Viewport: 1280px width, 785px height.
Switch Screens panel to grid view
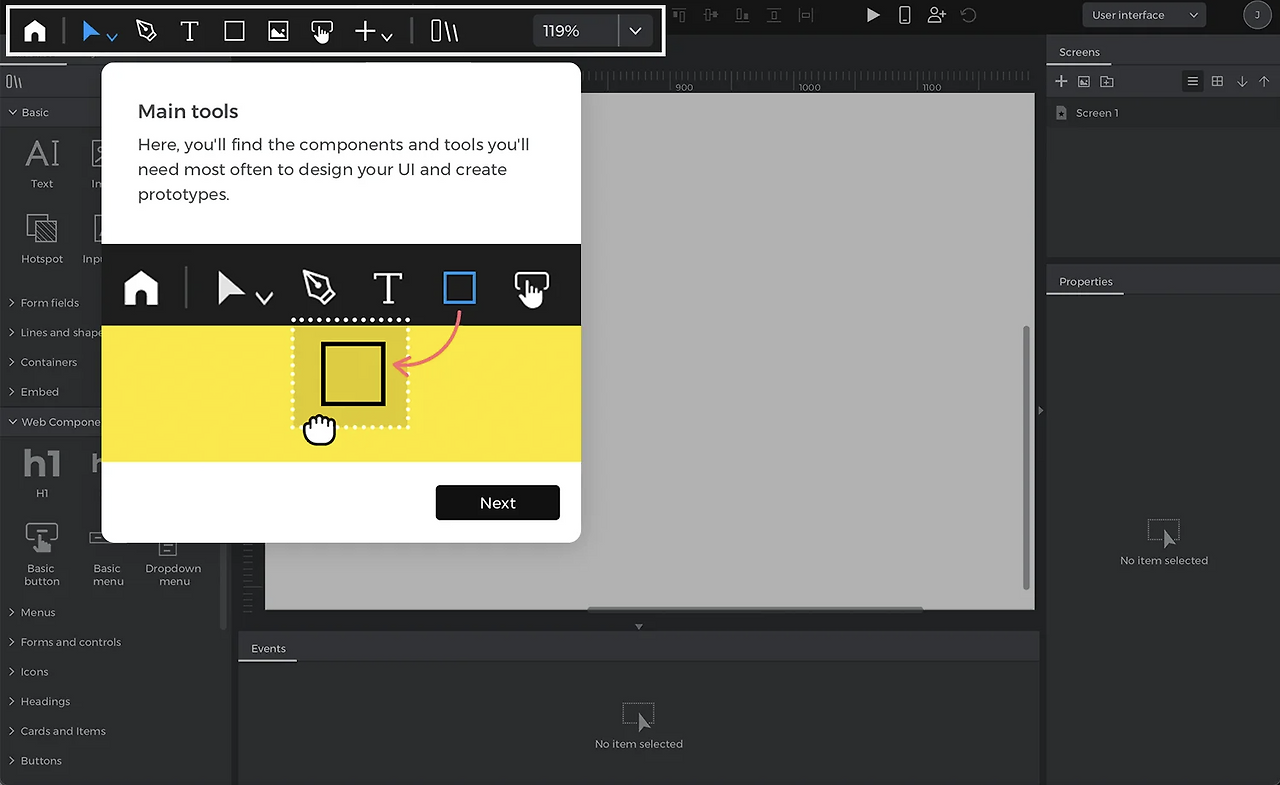click(1217, 82)
